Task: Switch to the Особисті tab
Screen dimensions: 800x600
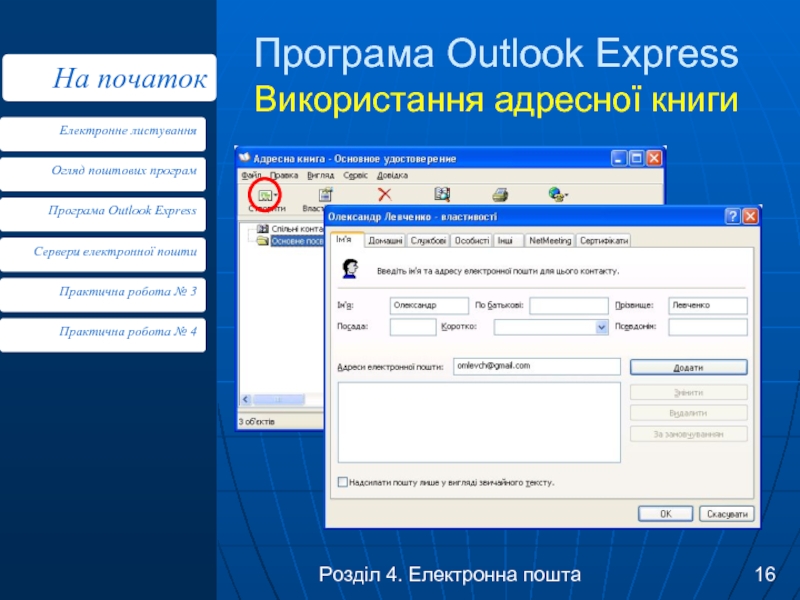Action: [472, 240]
